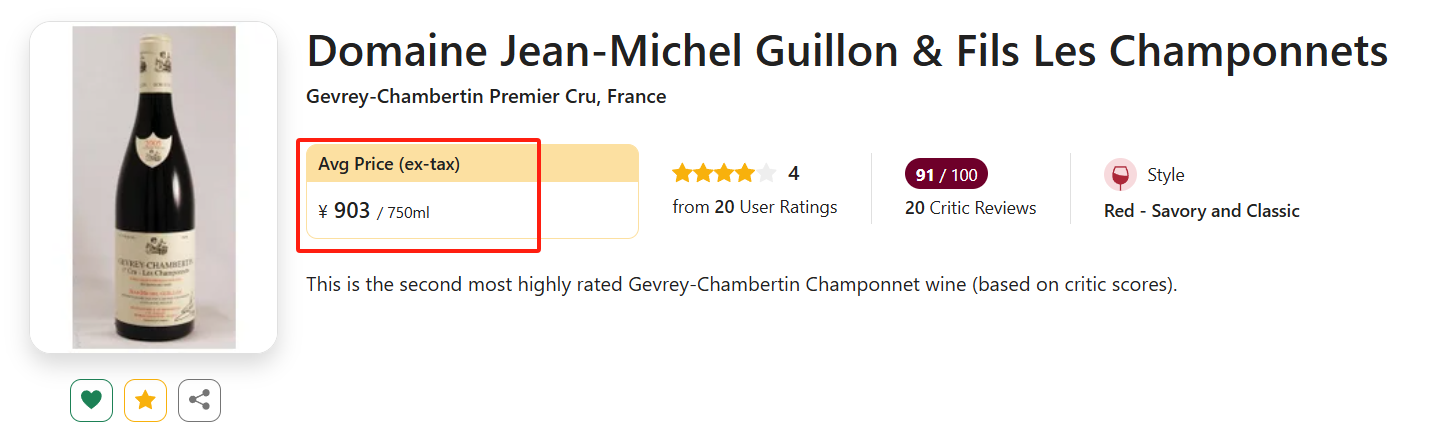Viewport: 1431px width, 445px height.
Task: Click the second most highly rated description
Action: 741,285
